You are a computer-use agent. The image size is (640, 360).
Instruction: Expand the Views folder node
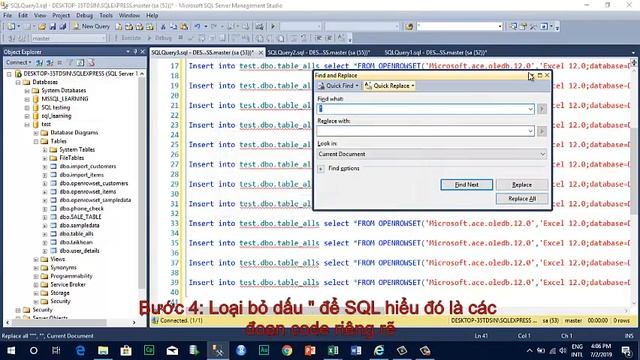pos(36,259)
